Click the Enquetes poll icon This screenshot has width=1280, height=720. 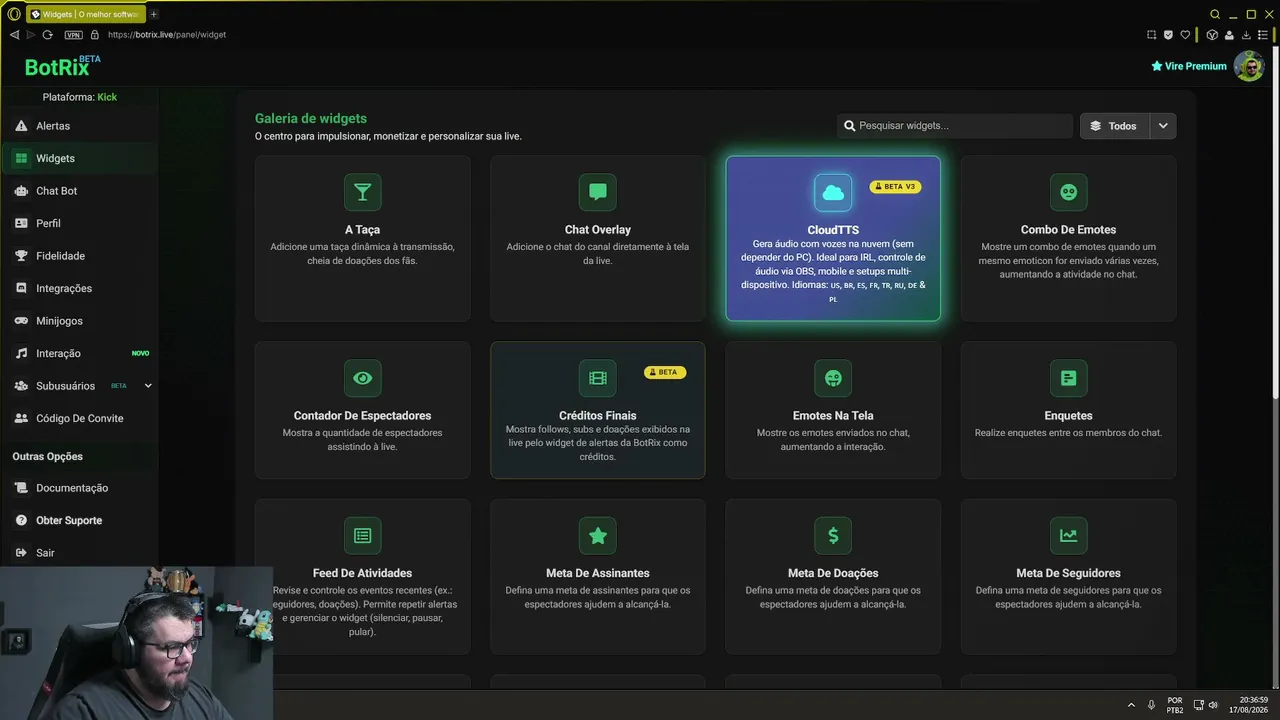[x=1069, y=378]
